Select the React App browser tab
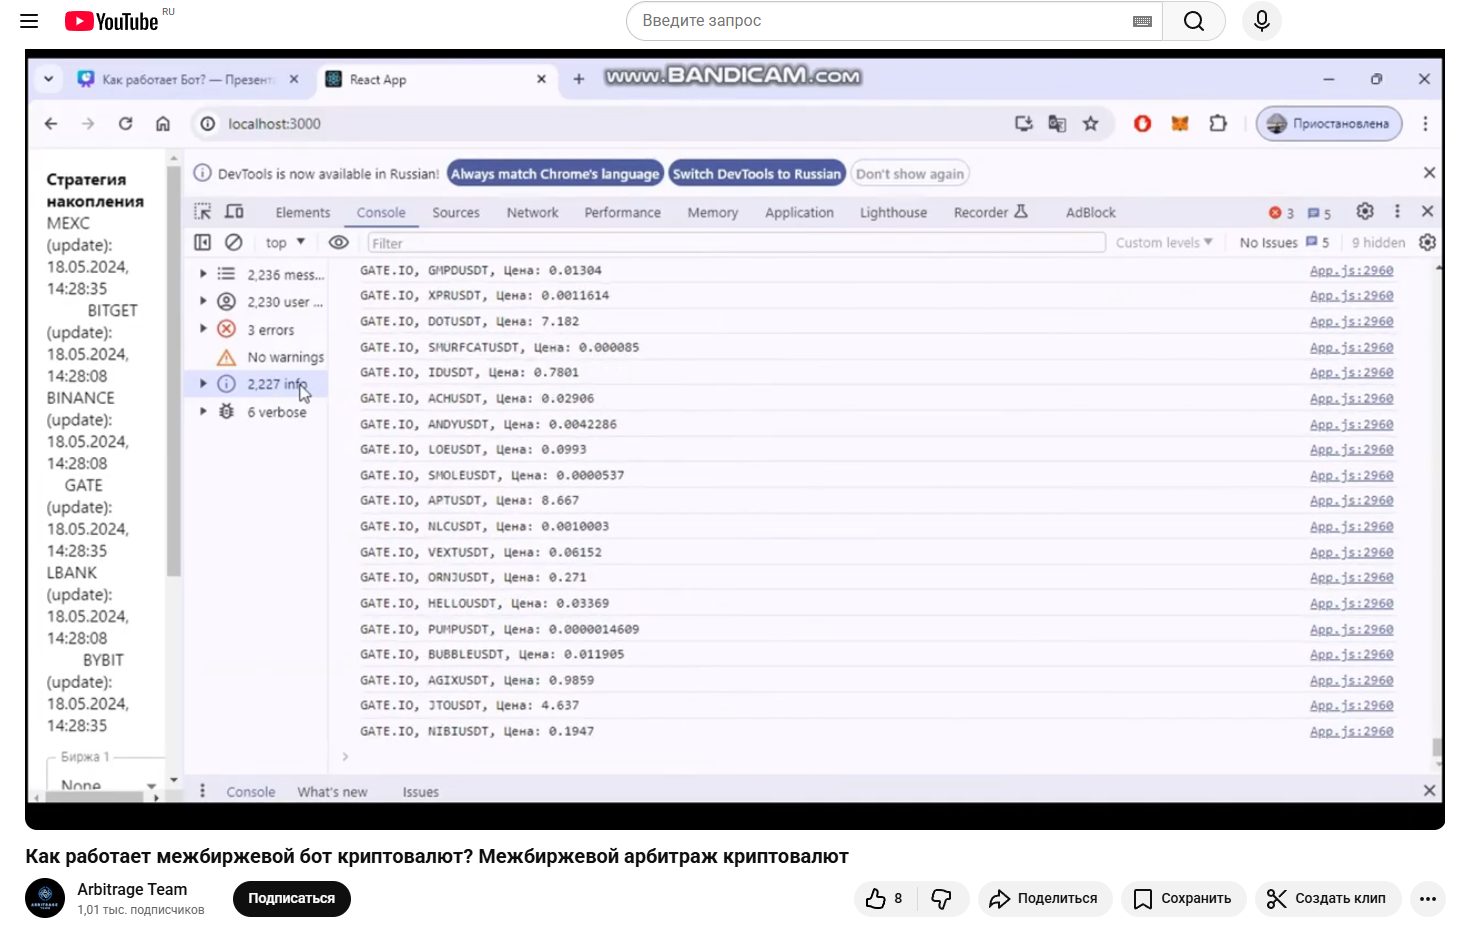Image resolution: width=1460 pixels, height=926 pixels. pos(430,79)
